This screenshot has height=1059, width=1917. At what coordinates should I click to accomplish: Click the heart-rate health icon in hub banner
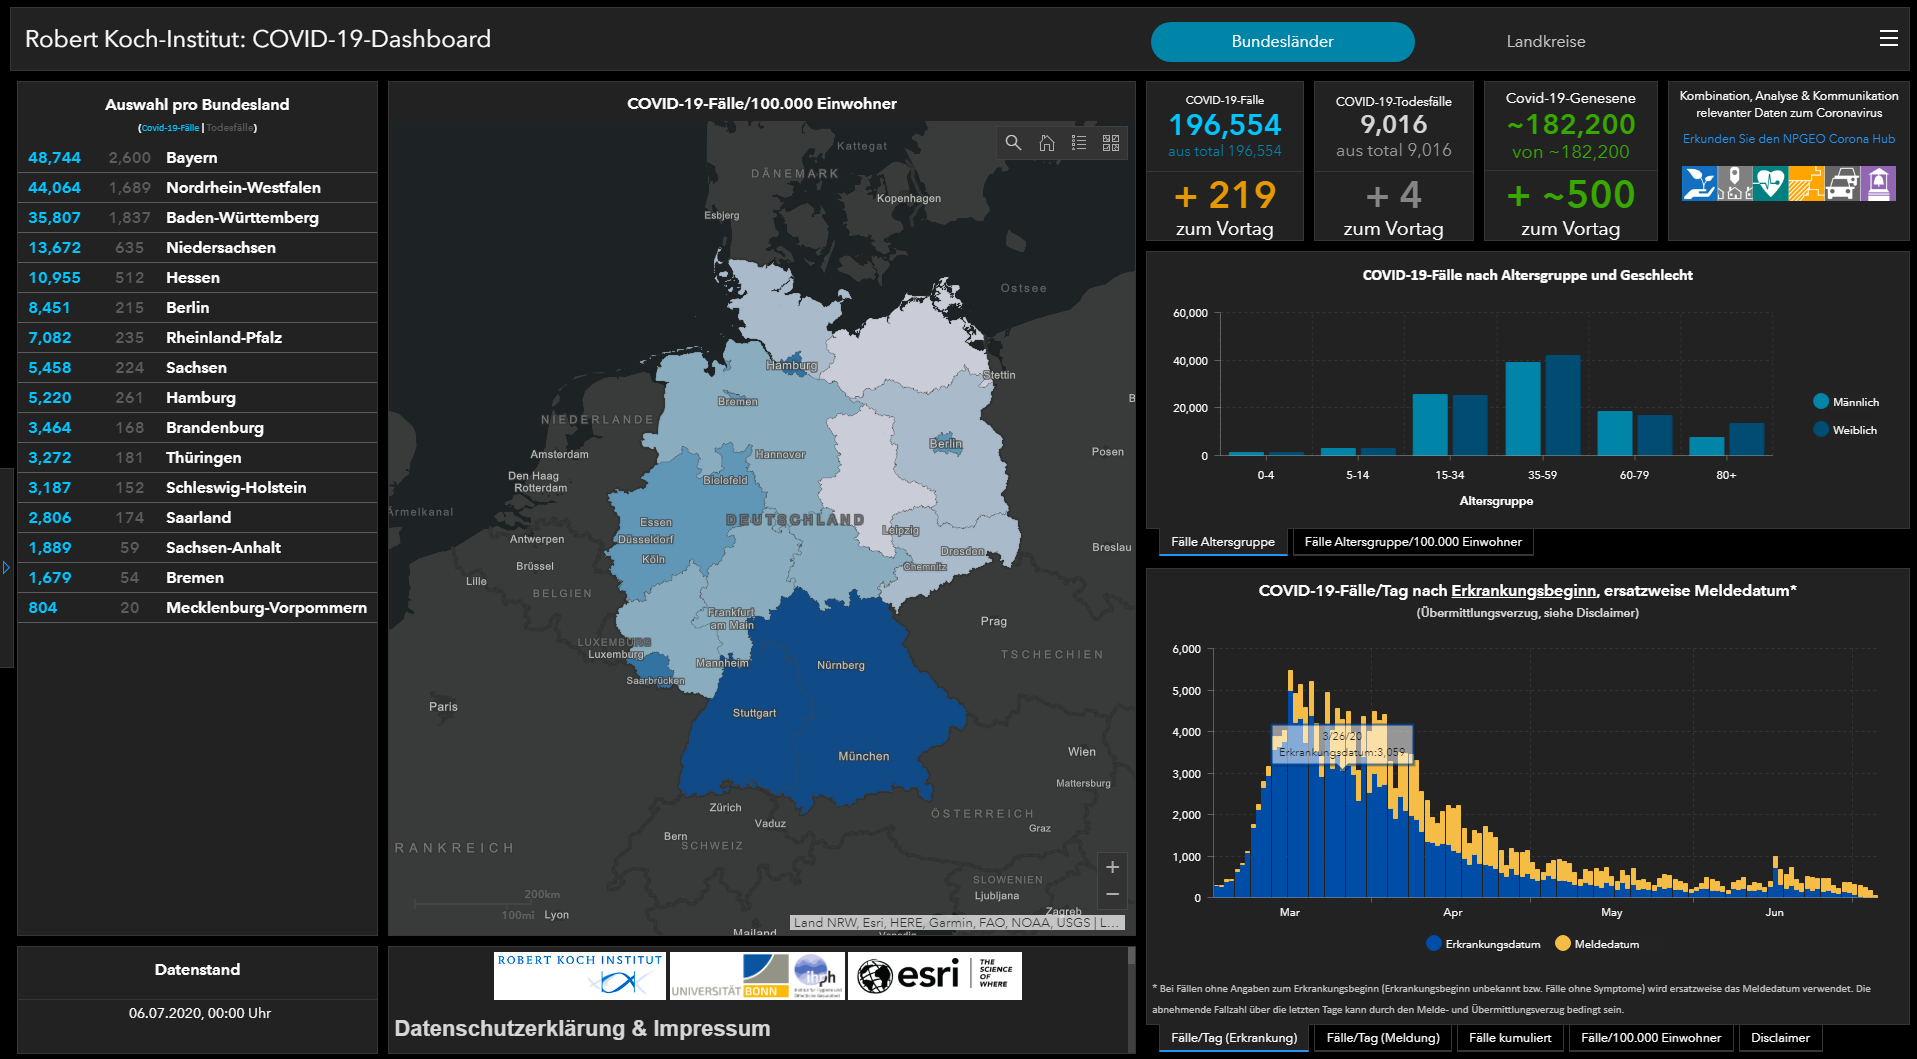point(1769,184)
